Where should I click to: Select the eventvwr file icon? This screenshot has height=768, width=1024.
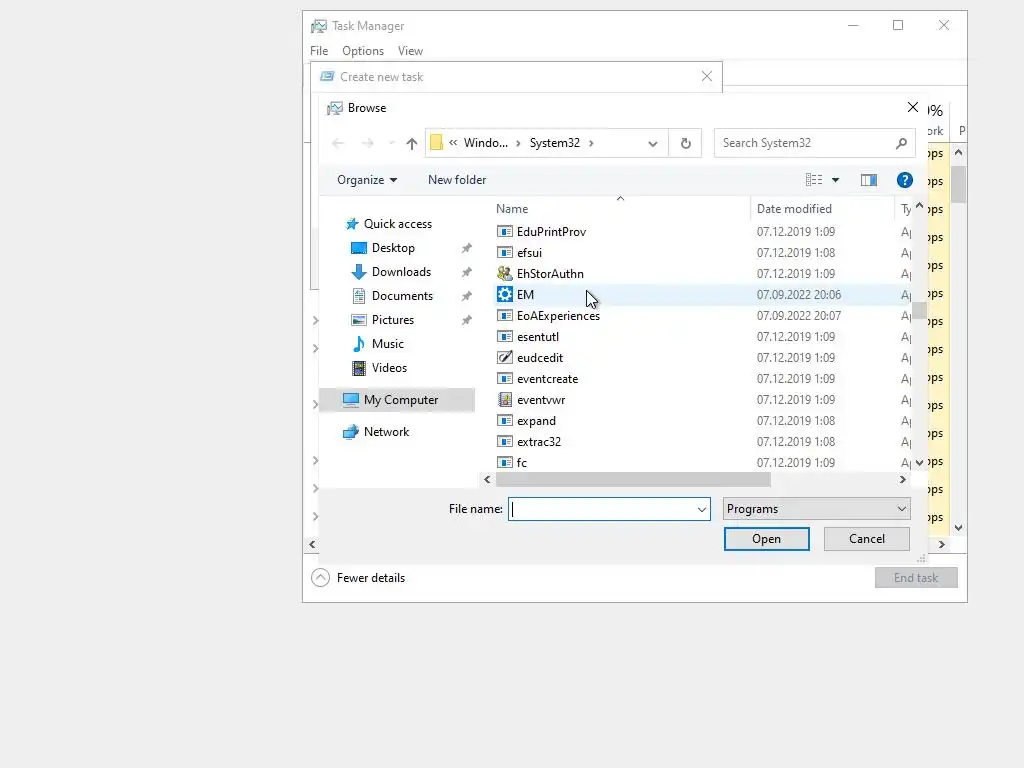(505, 400)
